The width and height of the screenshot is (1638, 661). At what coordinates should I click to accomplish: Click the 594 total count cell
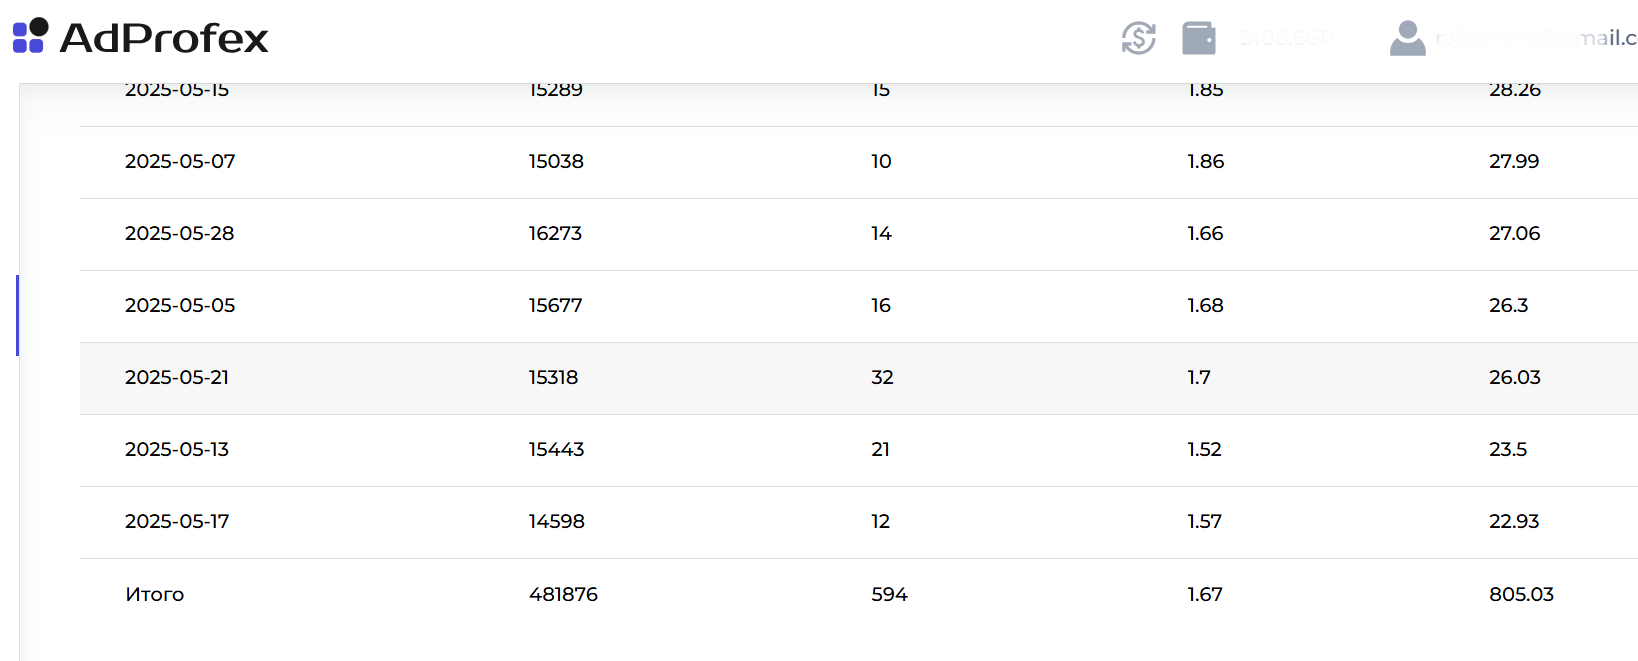click(x=889, y=594)
